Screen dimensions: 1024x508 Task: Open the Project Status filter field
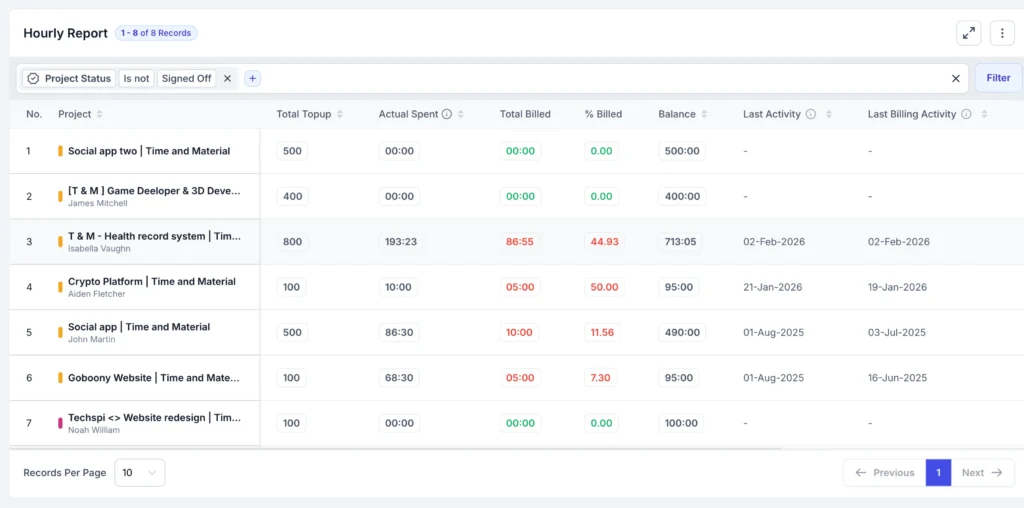pyautogui.click(x=69, y=78)
